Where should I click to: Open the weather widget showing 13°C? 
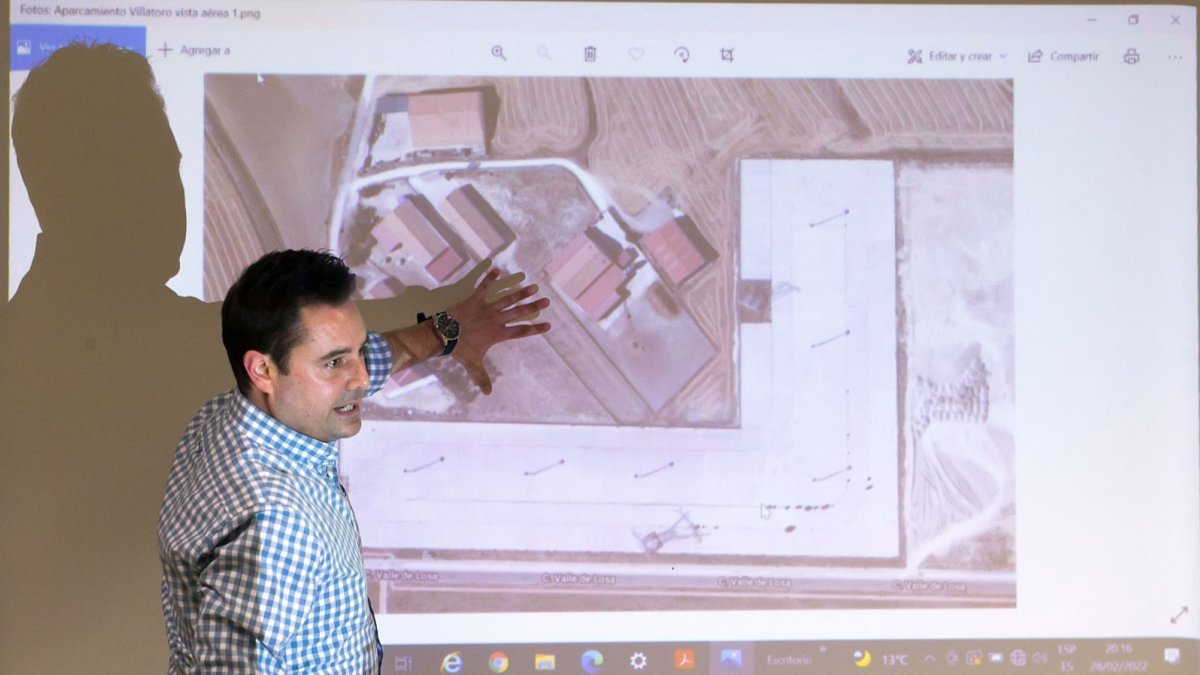point(881,659)
